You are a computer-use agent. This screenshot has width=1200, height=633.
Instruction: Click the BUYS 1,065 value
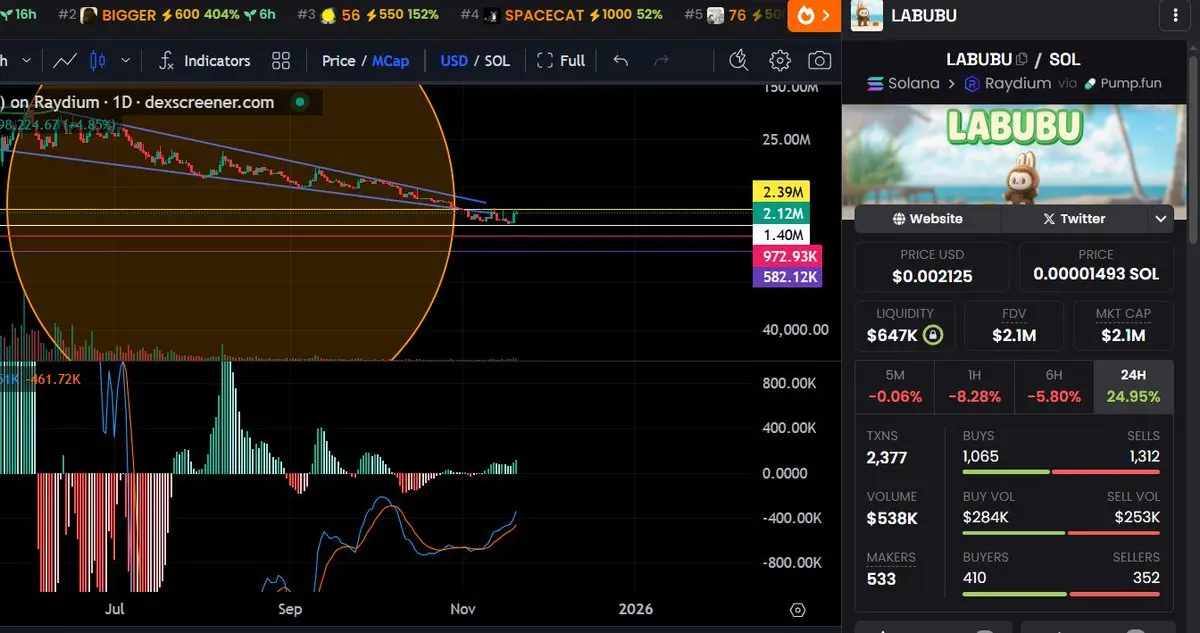pyautogui.click(x=981, y=457)
